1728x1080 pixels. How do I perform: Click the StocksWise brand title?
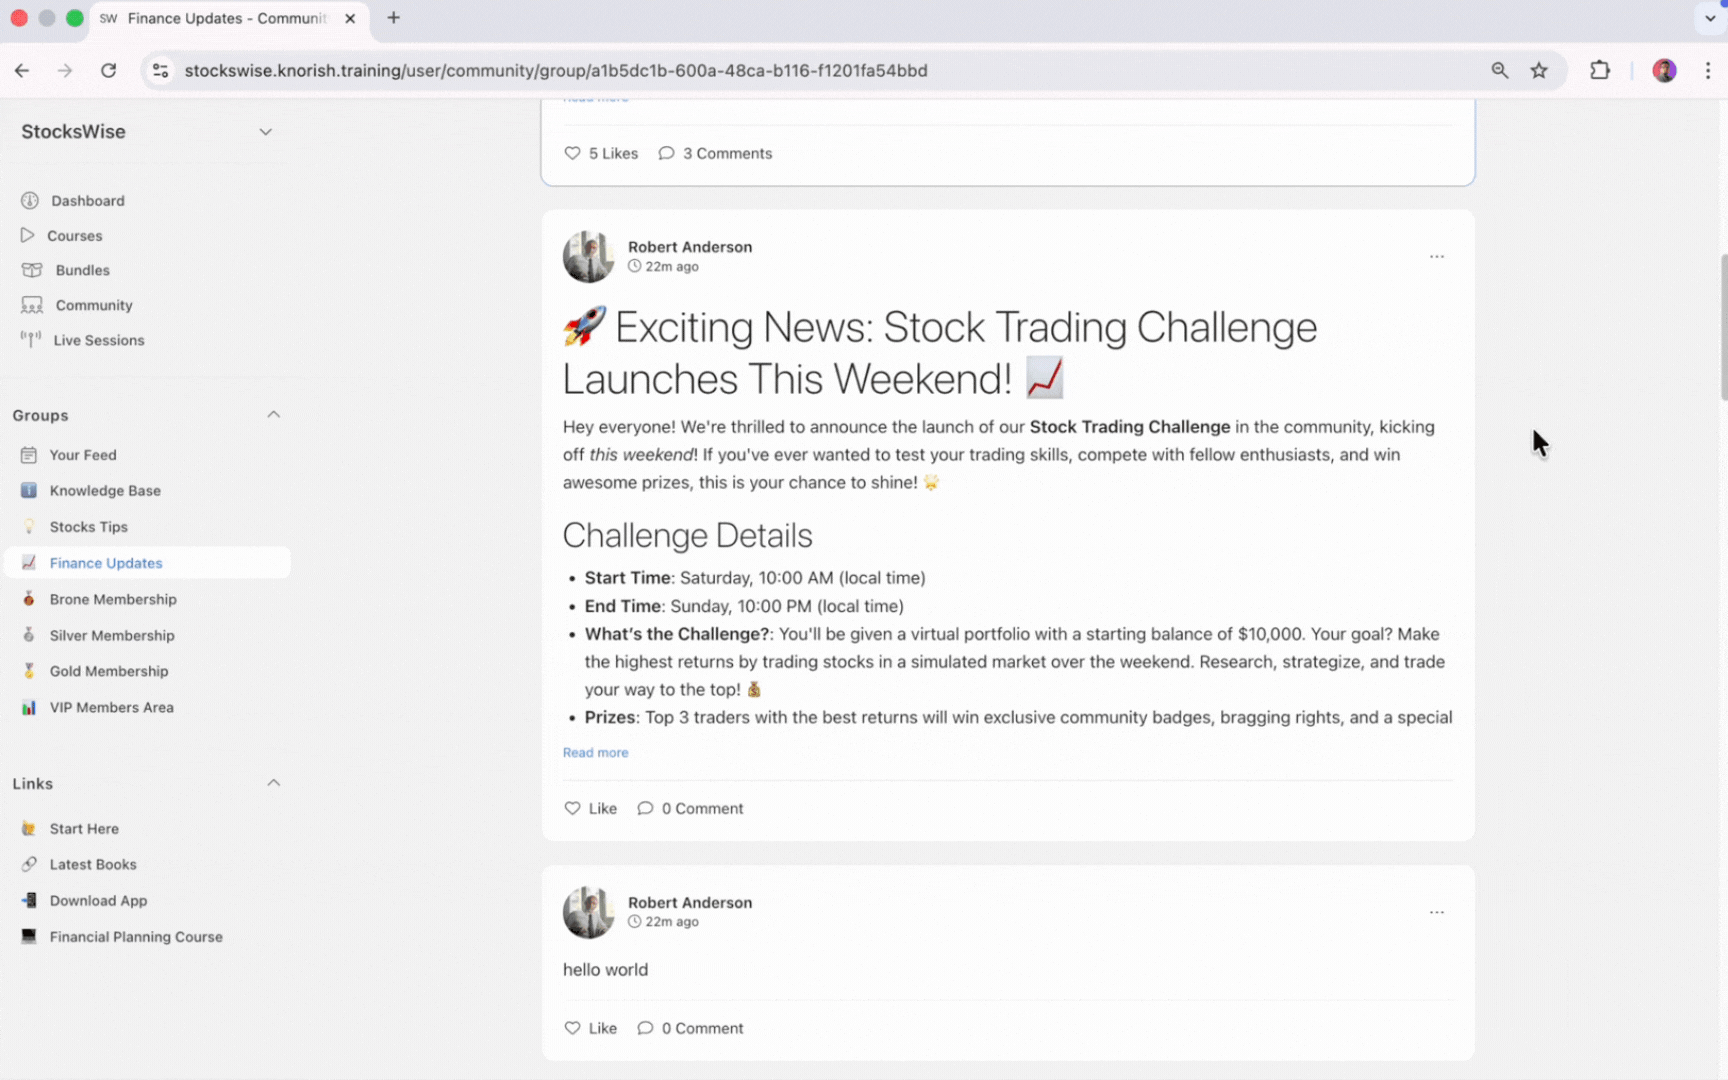point(74,132)
